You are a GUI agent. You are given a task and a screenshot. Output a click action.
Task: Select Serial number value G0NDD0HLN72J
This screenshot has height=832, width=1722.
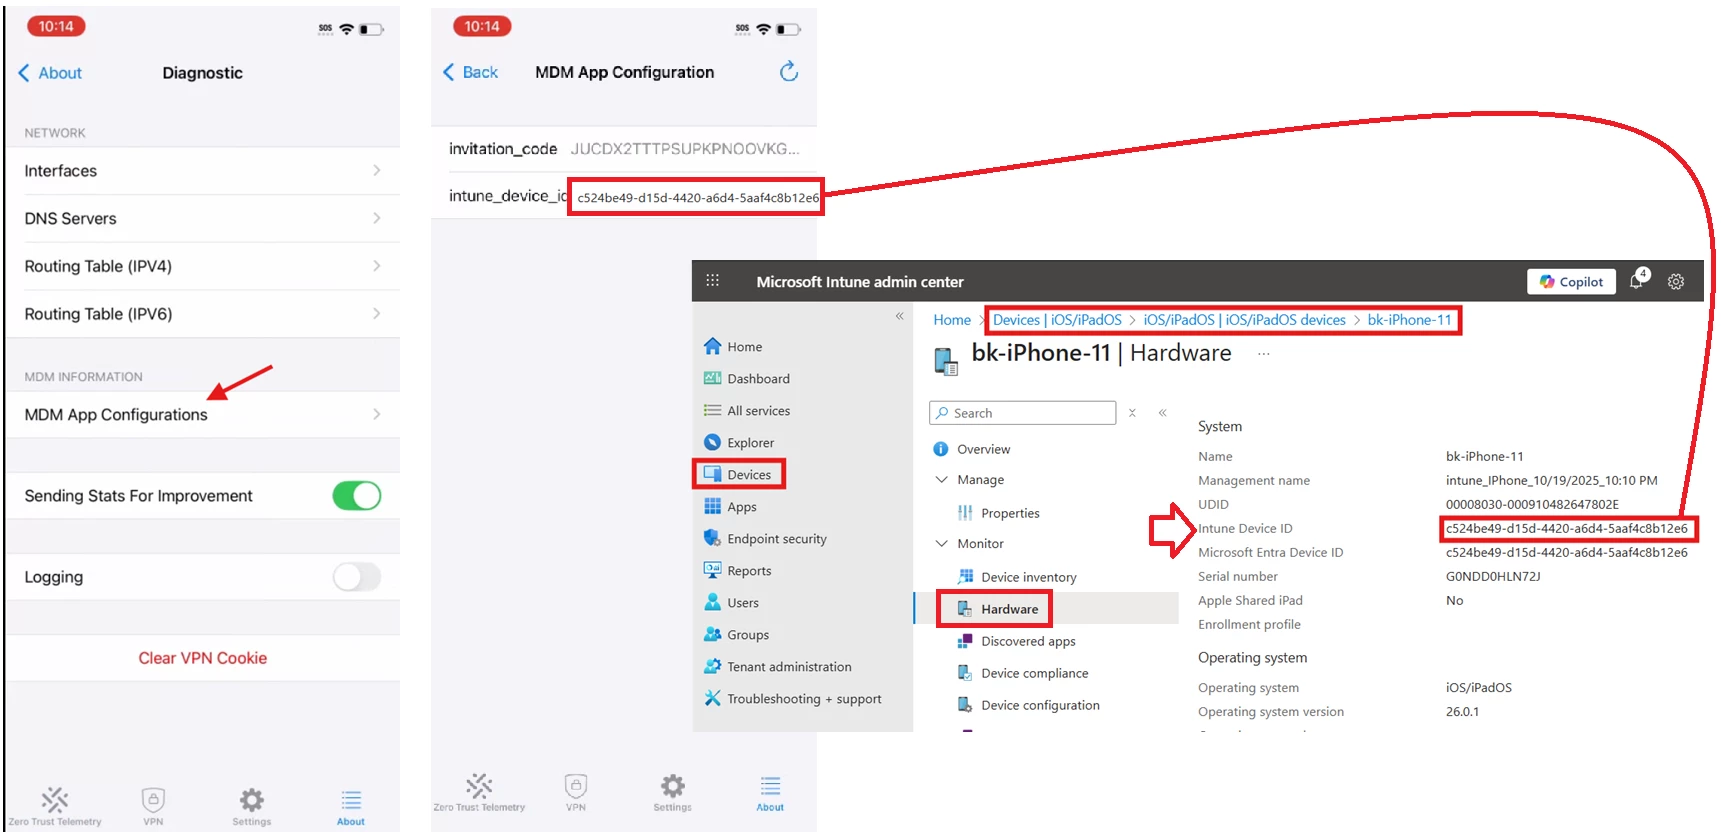[x=1493, y=576]
